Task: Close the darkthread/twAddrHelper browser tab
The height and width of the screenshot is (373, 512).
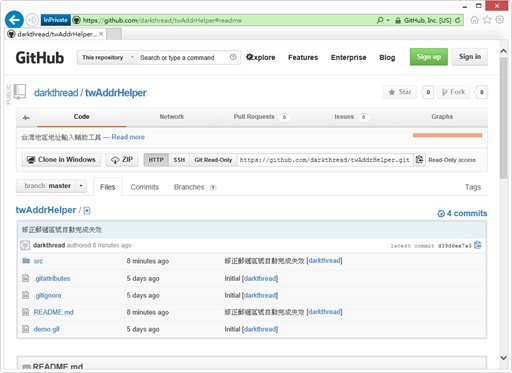Action: click(101, 34)
